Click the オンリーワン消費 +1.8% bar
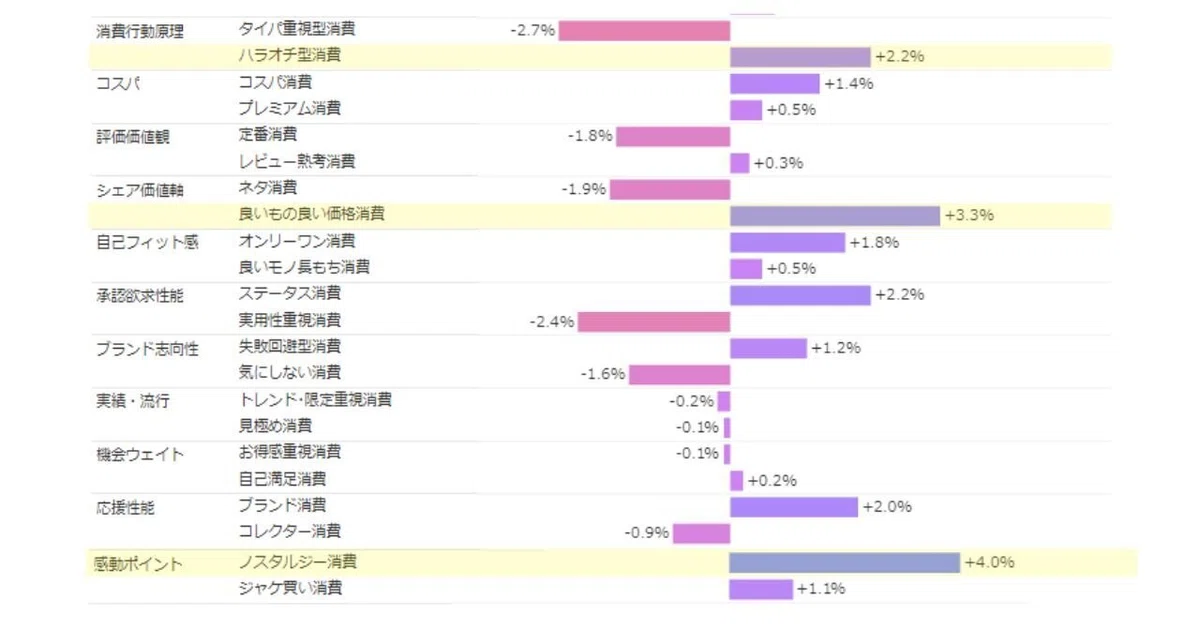The width and height of the screenshot is (1200, 628). click(788, 242)
